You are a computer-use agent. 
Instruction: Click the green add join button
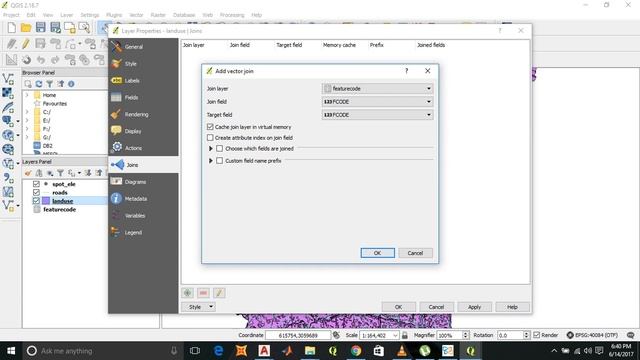click(188, 293)
